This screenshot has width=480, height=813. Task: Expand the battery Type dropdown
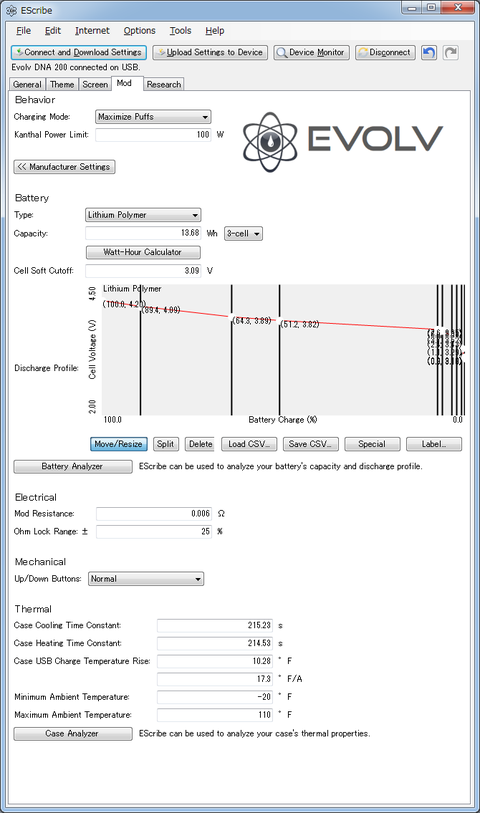(143, 215)
